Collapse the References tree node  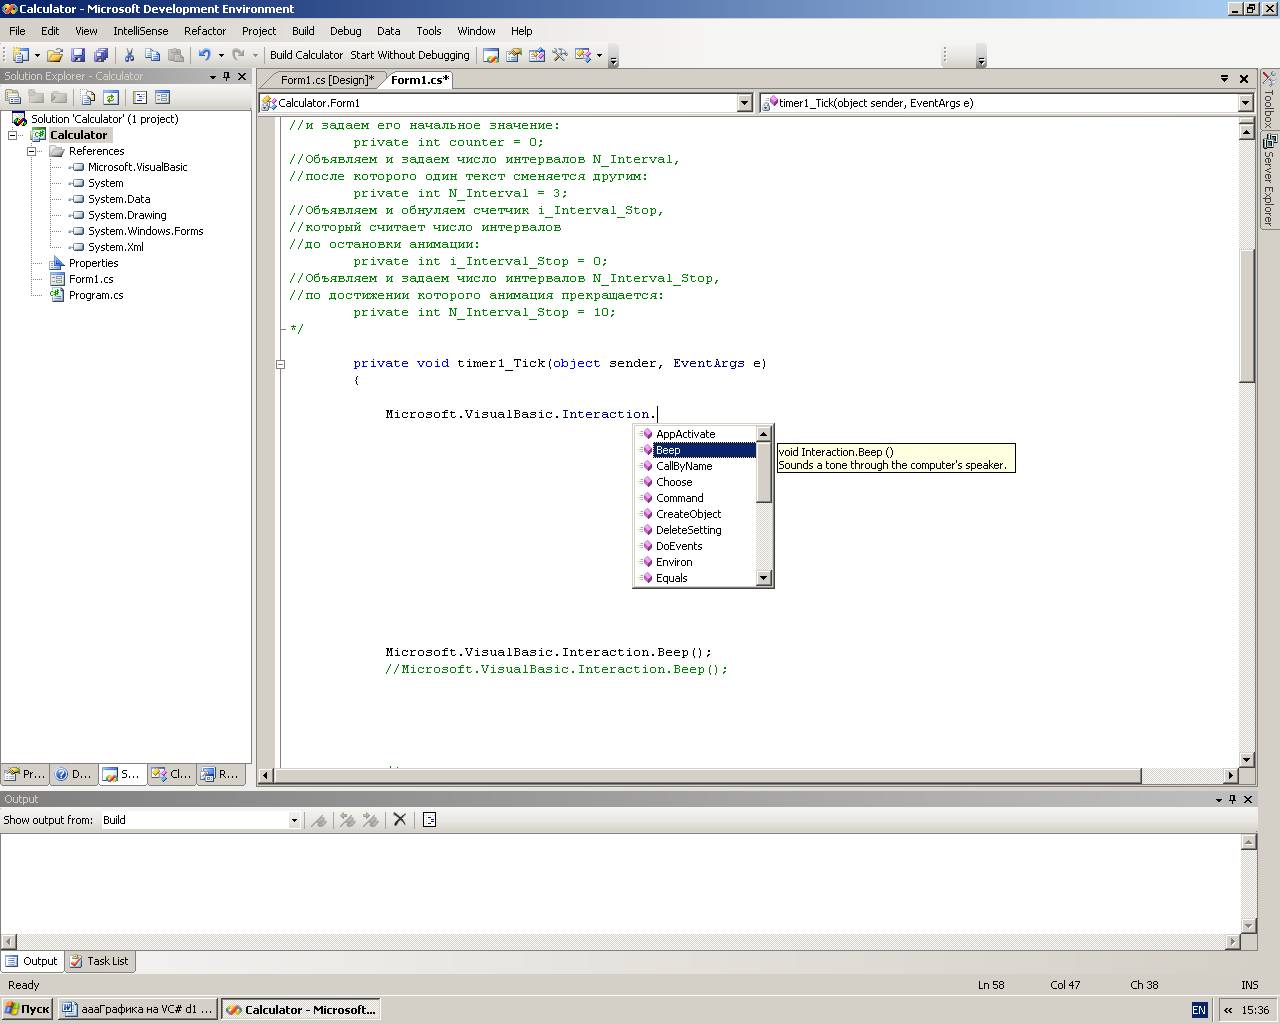(32, 151)
